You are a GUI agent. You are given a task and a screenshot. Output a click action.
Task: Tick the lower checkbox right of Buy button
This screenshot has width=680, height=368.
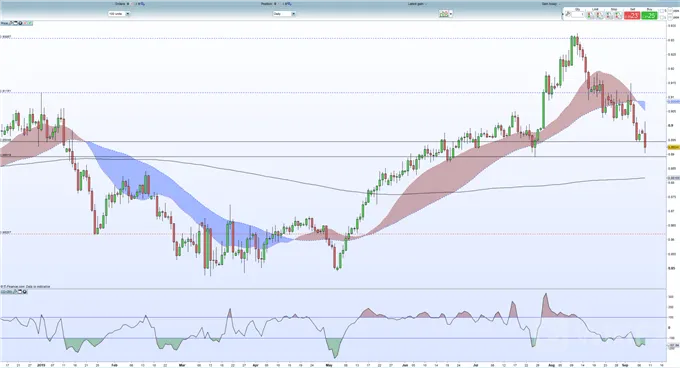click(x=661, y=17)
